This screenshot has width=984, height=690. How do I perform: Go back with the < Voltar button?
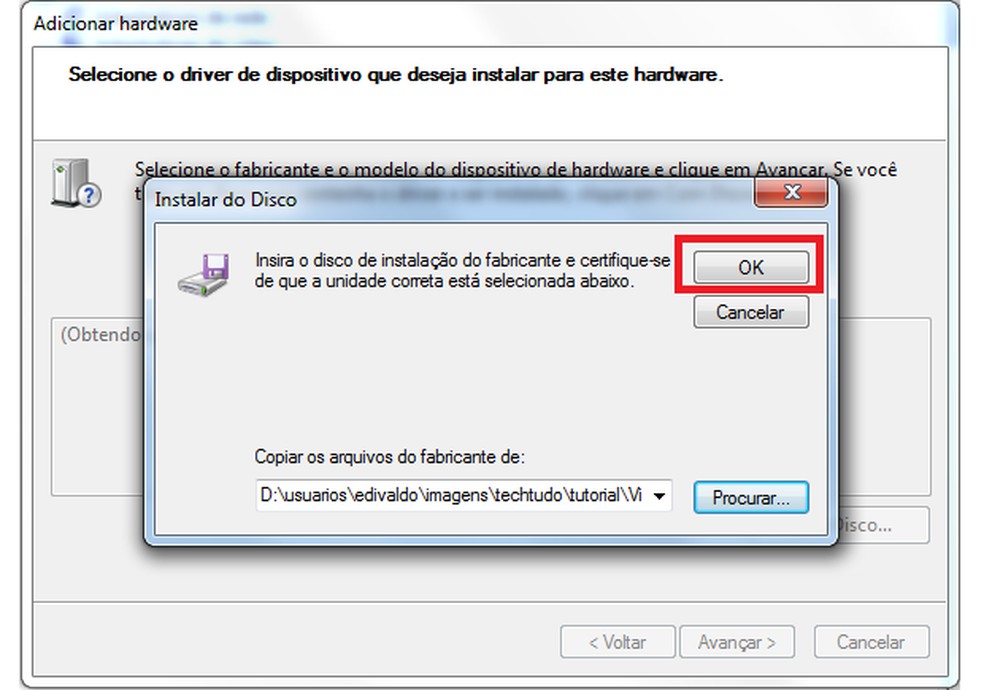click(618, 642)
